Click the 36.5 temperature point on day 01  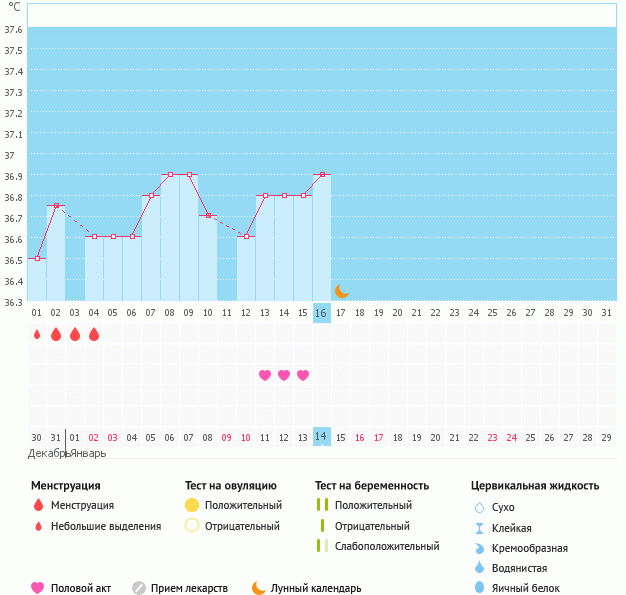point(37,259)
